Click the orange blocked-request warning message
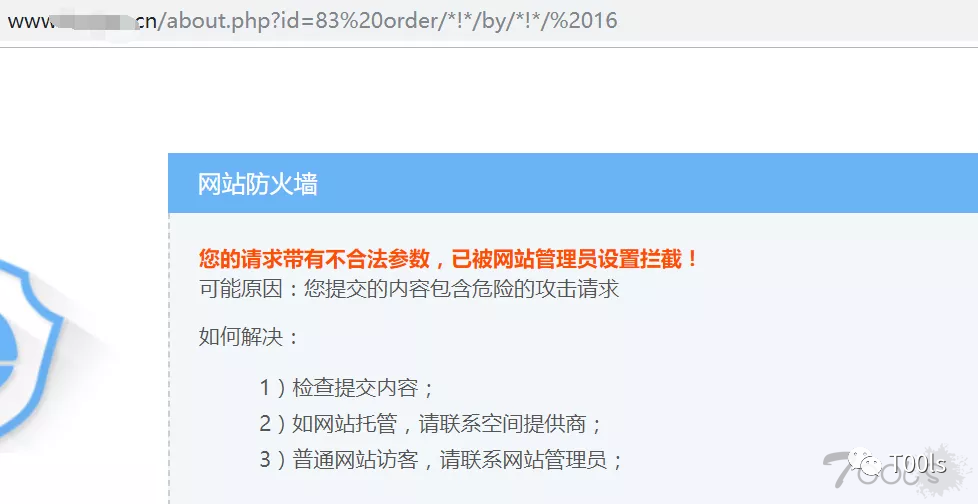The height and width of the screenshot is (504, 978). pos(448,258)
